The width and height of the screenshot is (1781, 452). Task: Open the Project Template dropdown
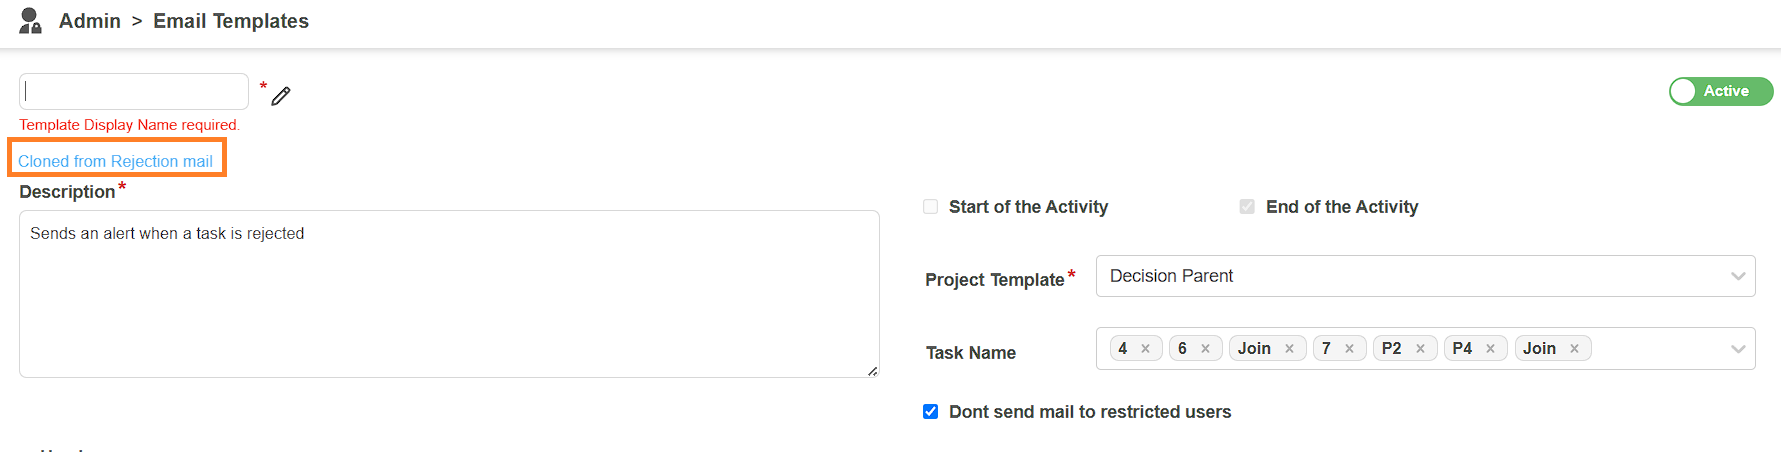(1425, 276)
